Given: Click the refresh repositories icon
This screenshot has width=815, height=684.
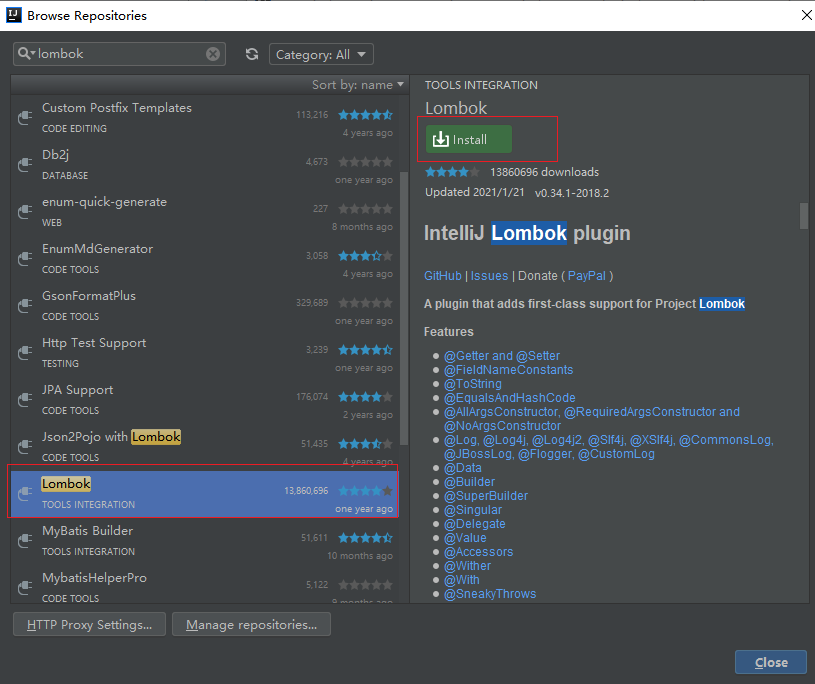Looking at the screenshot, I should click(x=252, y=54).
